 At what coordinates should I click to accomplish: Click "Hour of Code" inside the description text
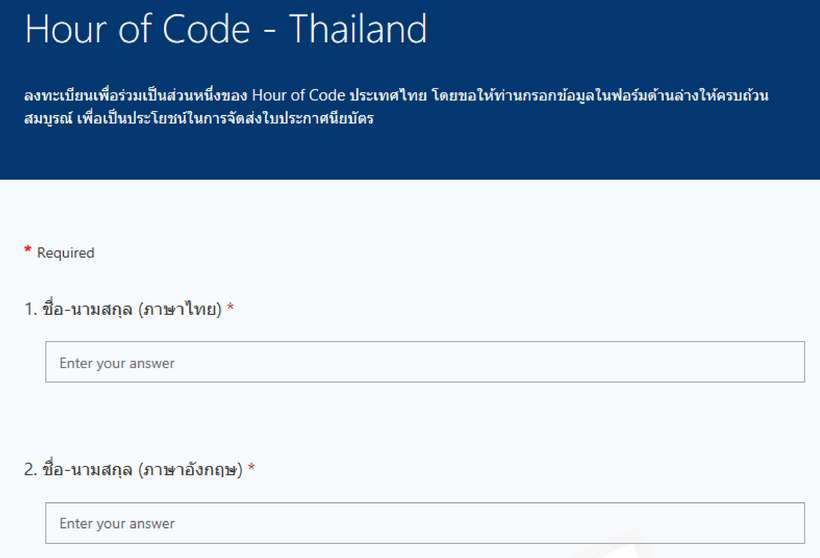pyautogui.click(x=298, y=95)
